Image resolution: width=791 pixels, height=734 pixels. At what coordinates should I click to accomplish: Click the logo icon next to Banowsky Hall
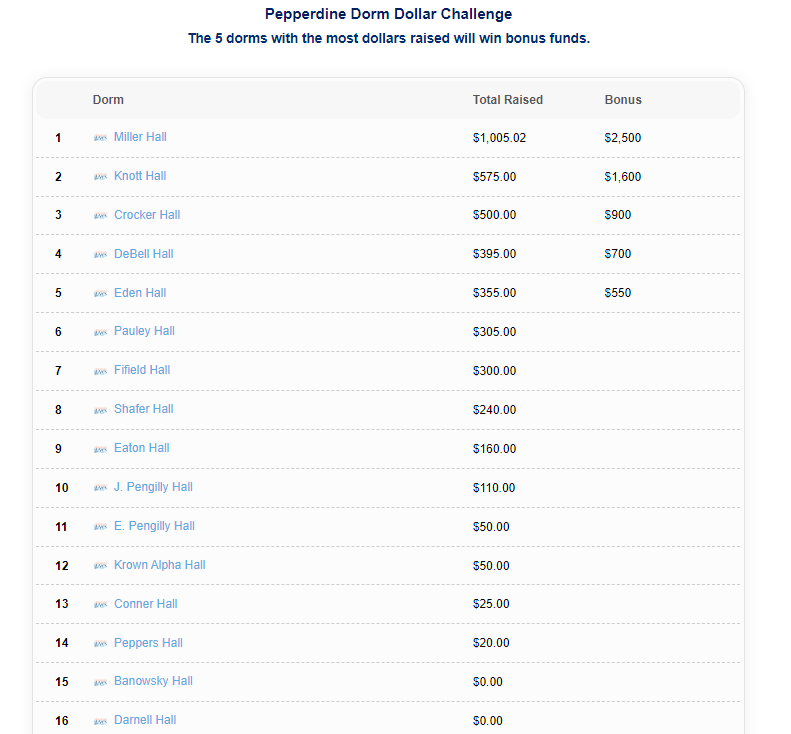(x=100, y=682)
